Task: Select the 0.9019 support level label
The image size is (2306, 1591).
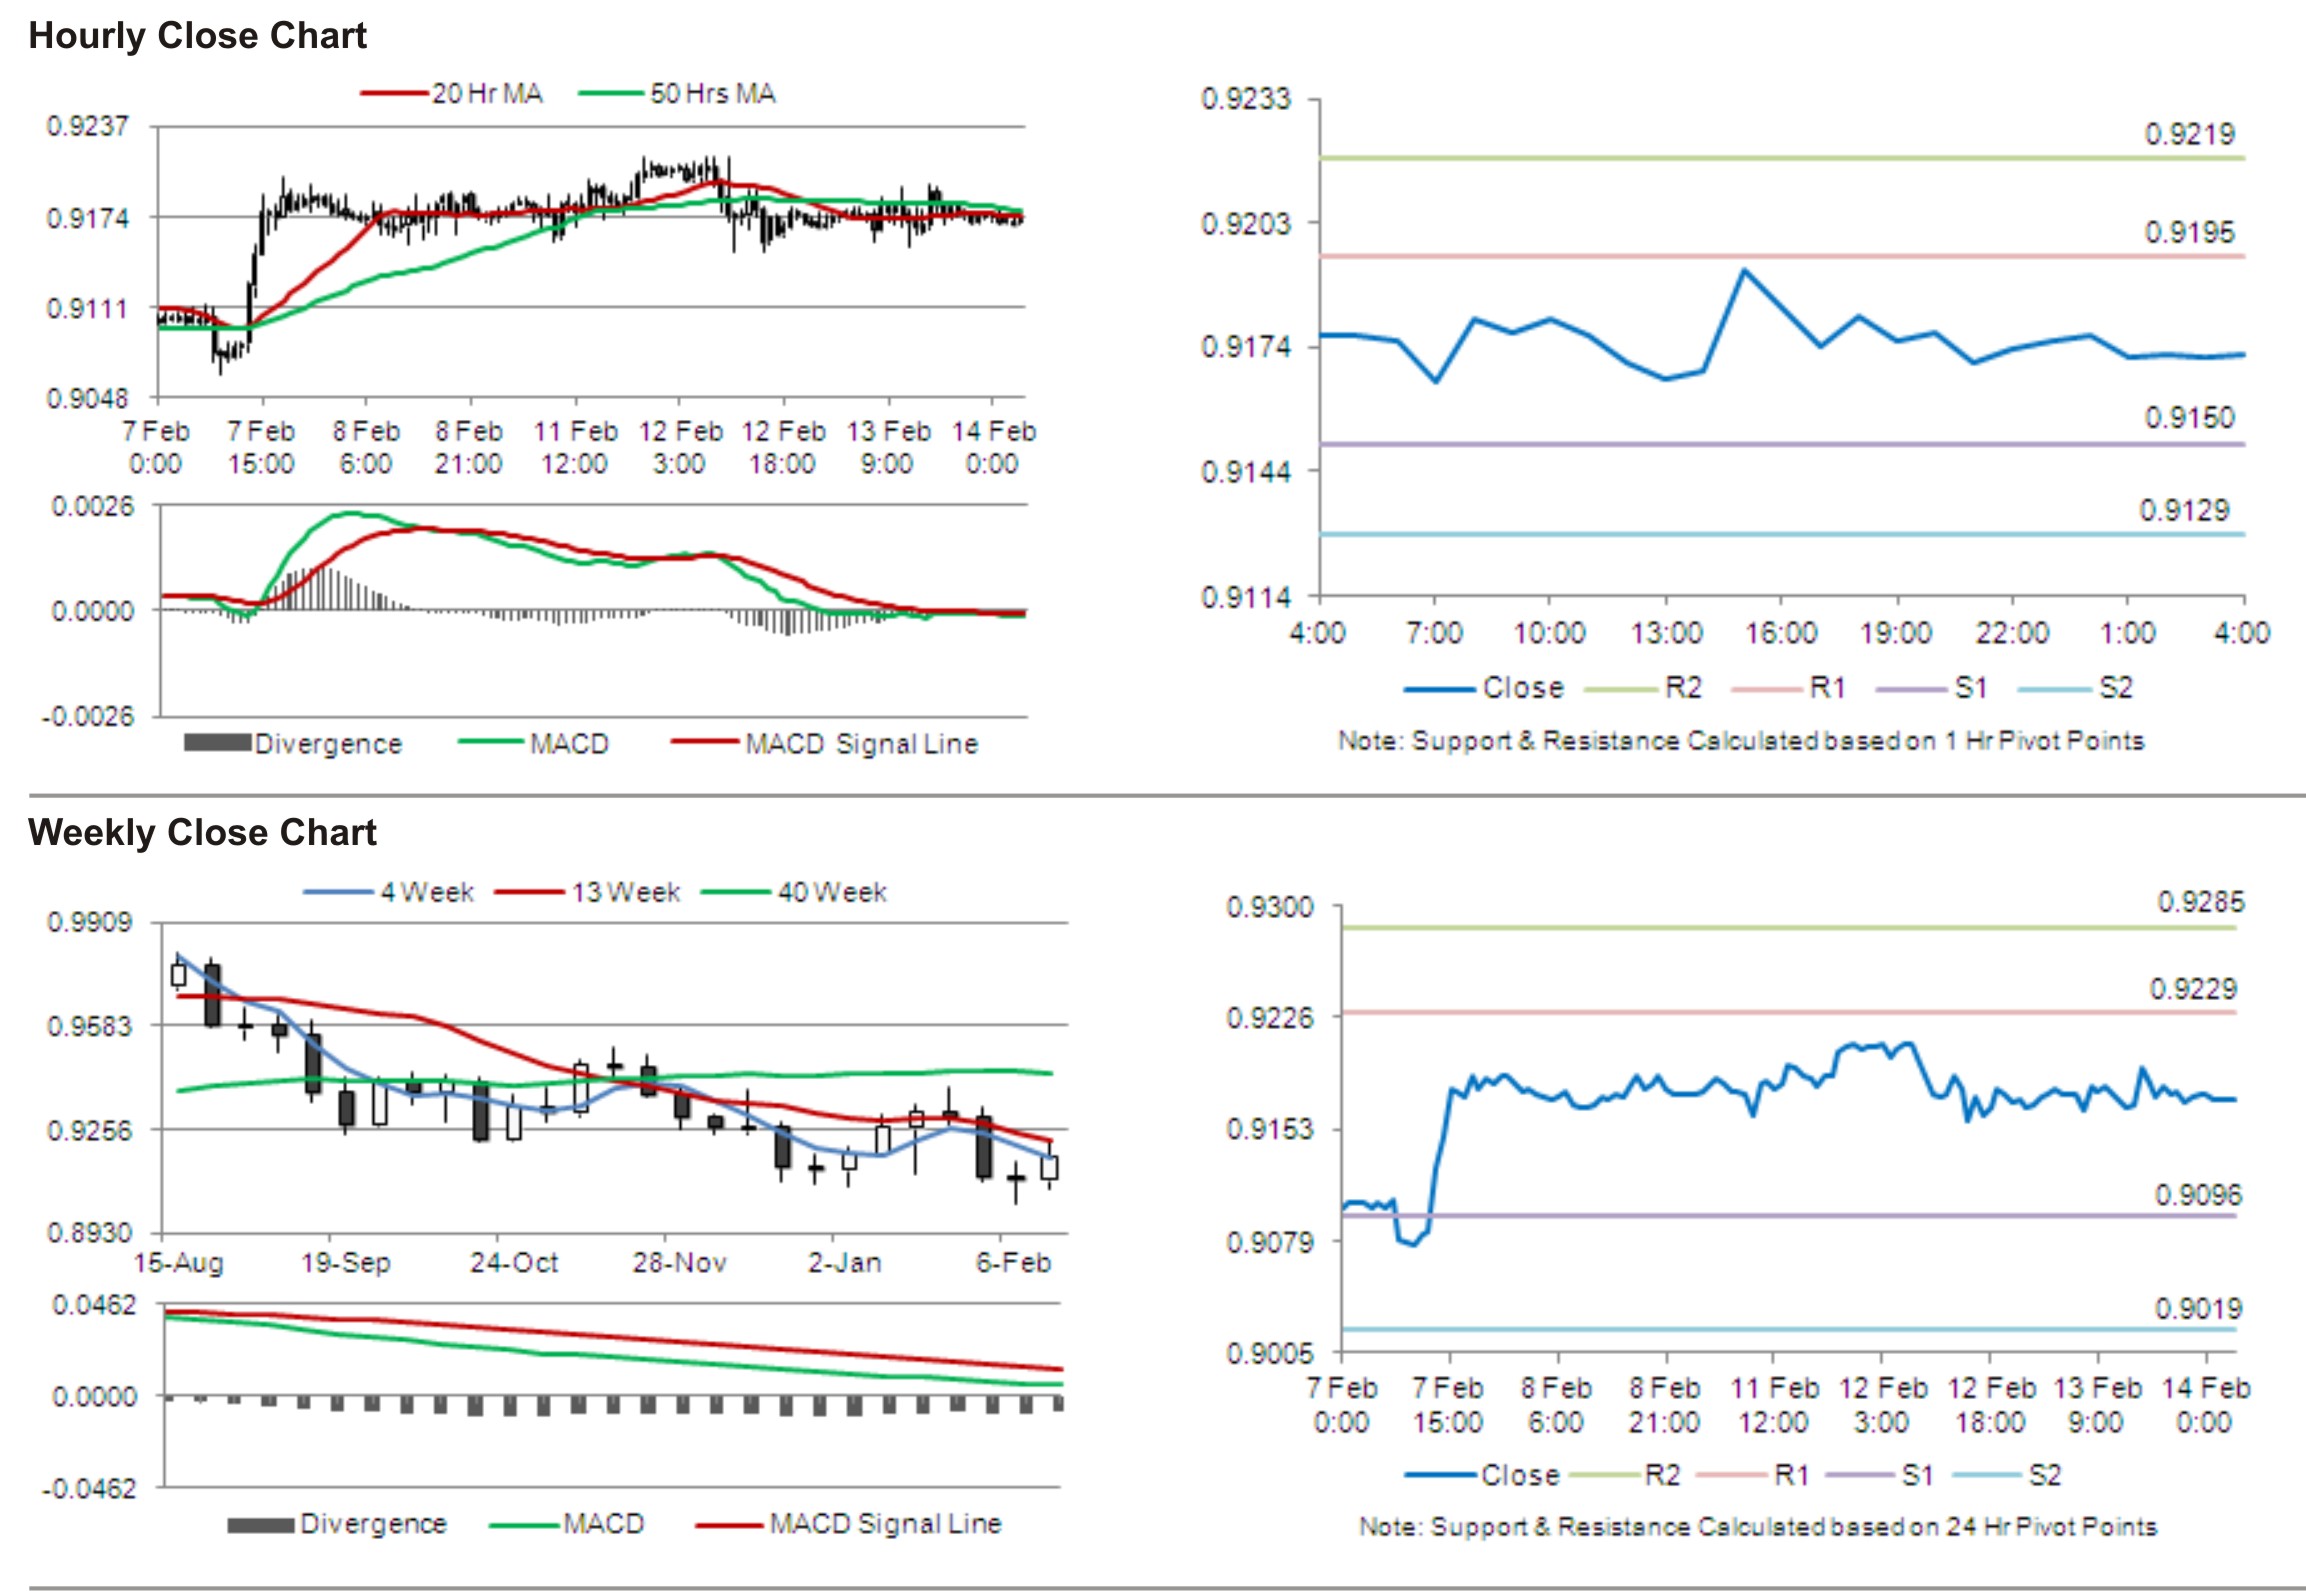Action: (x=2198, y=1308)
